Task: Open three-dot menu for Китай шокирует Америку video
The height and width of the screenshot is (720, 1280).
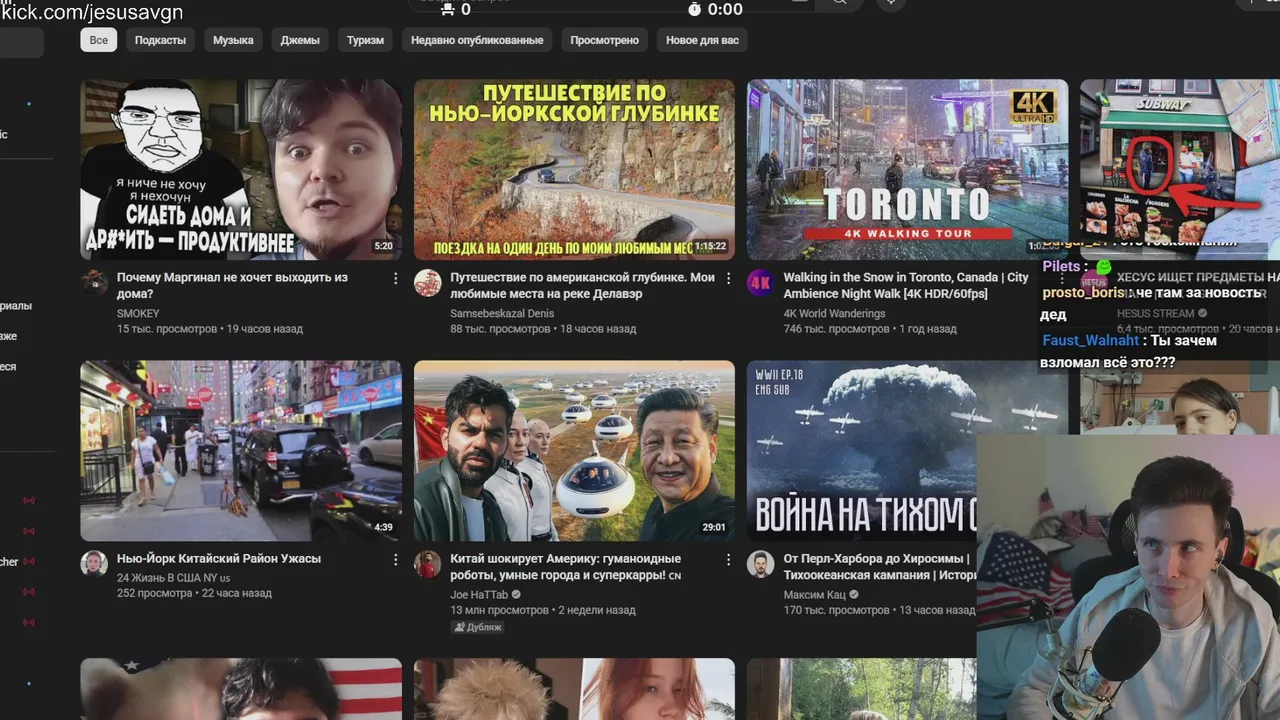Action: pos(728,560)
